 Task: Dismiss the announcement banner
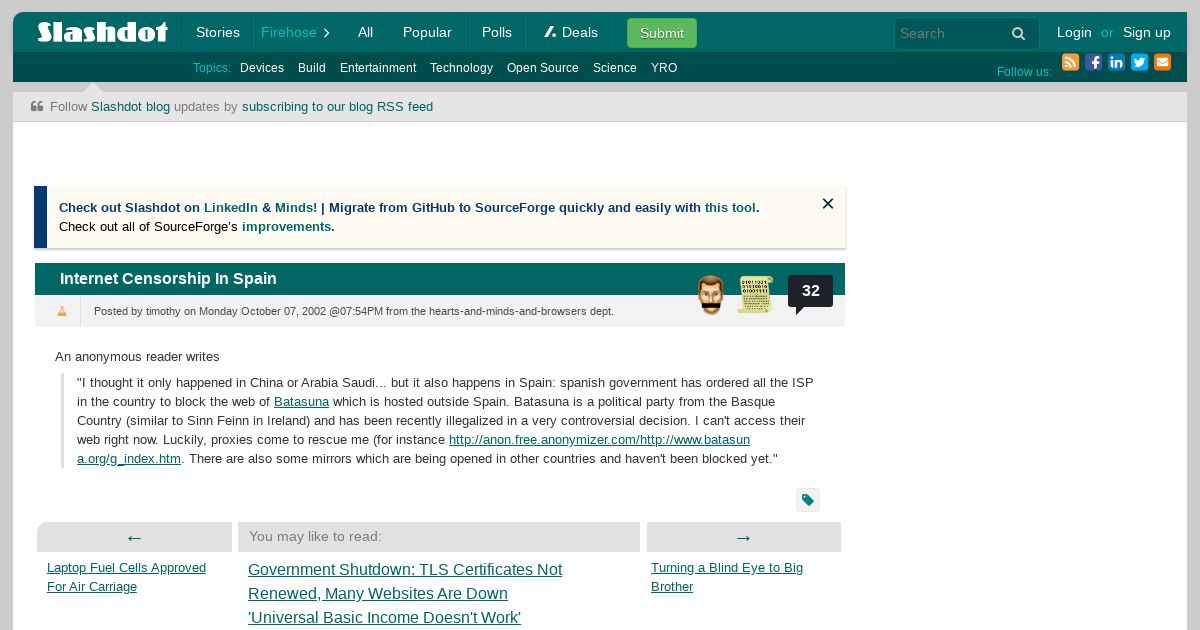pos(828,204)
